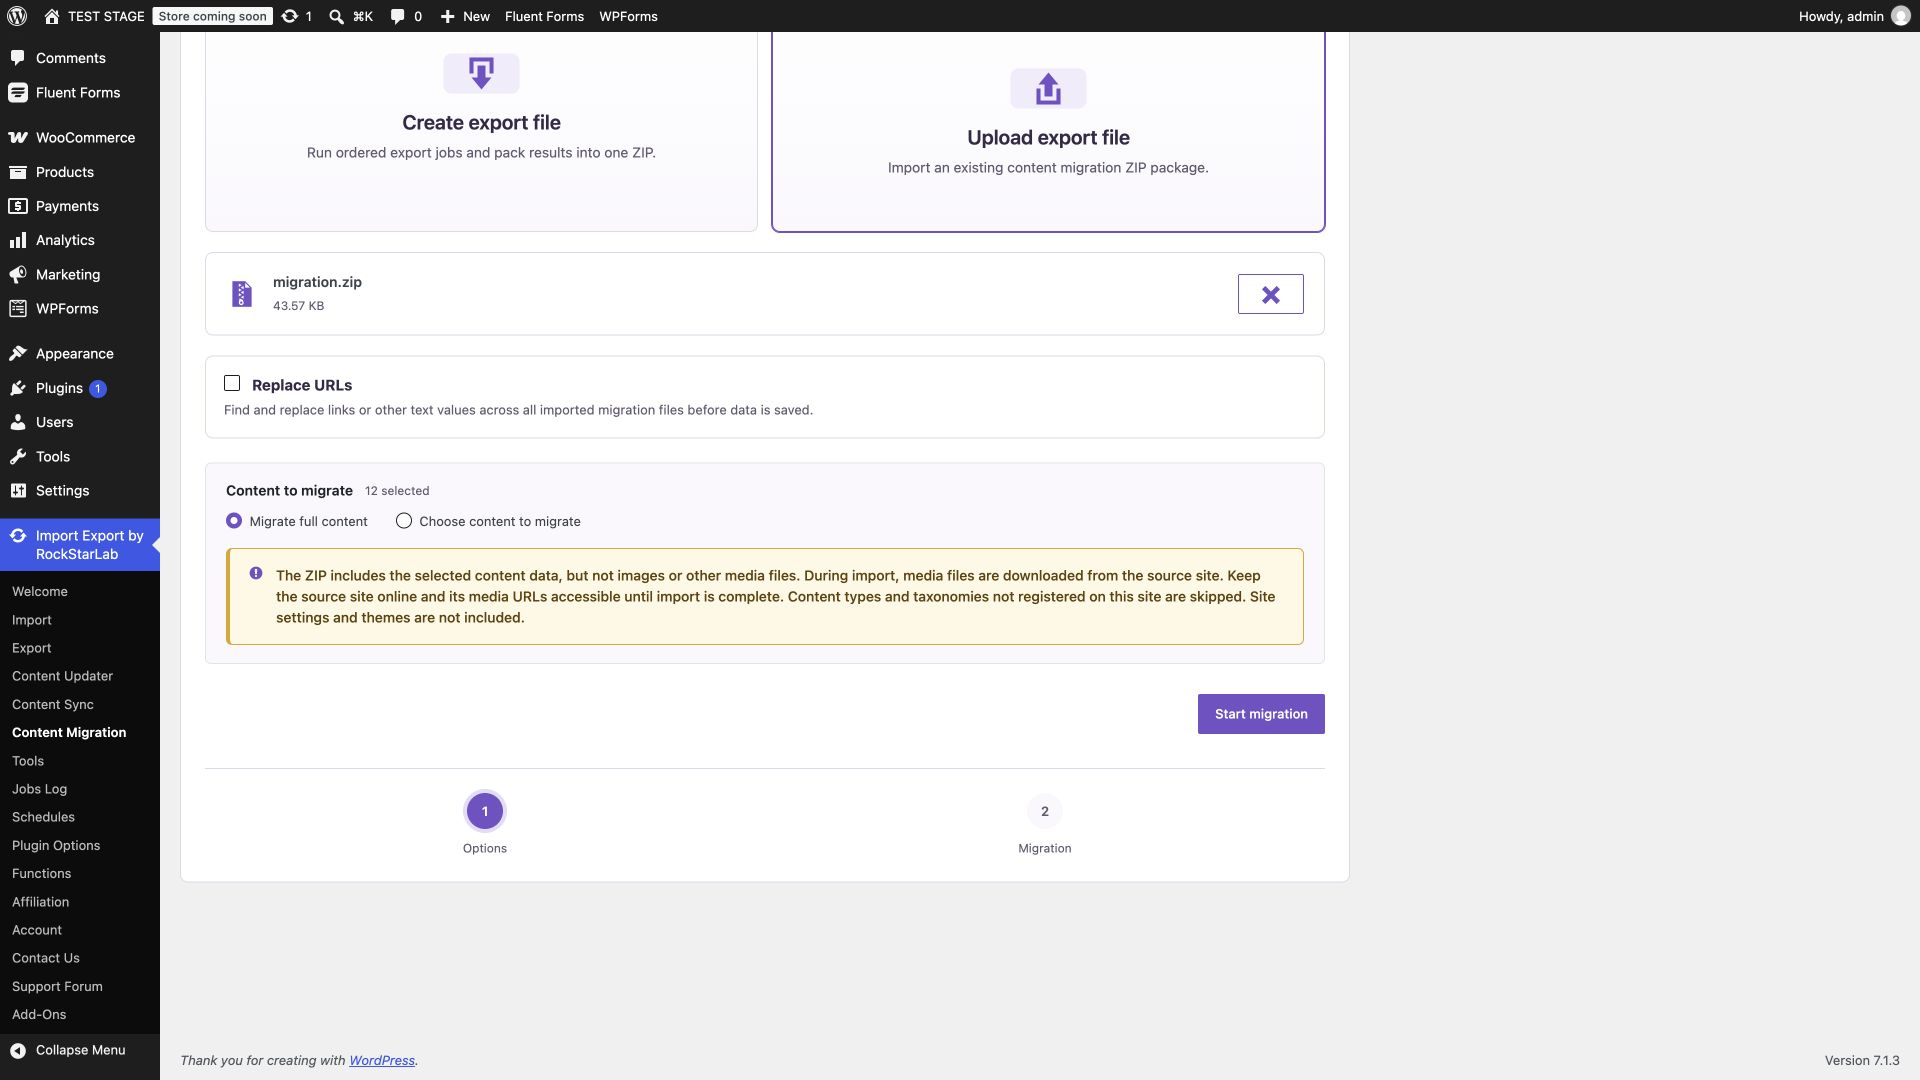Click step 2 Migration indicator
Screen dimensions: 1920x1080
coord(1045,811)
